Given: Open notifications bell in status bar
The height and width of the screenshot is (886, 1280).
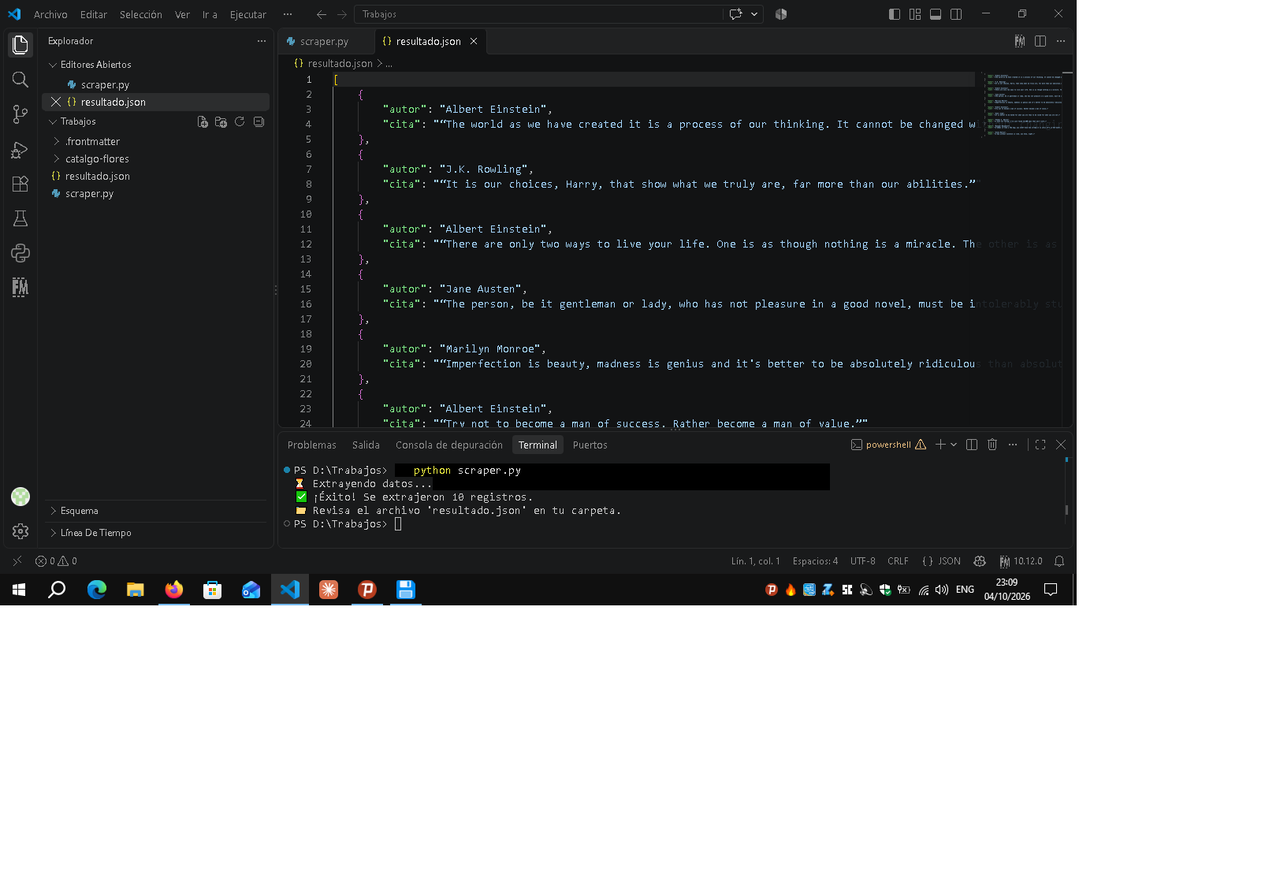Looking at the screenshot, I should click(1059, 561).
